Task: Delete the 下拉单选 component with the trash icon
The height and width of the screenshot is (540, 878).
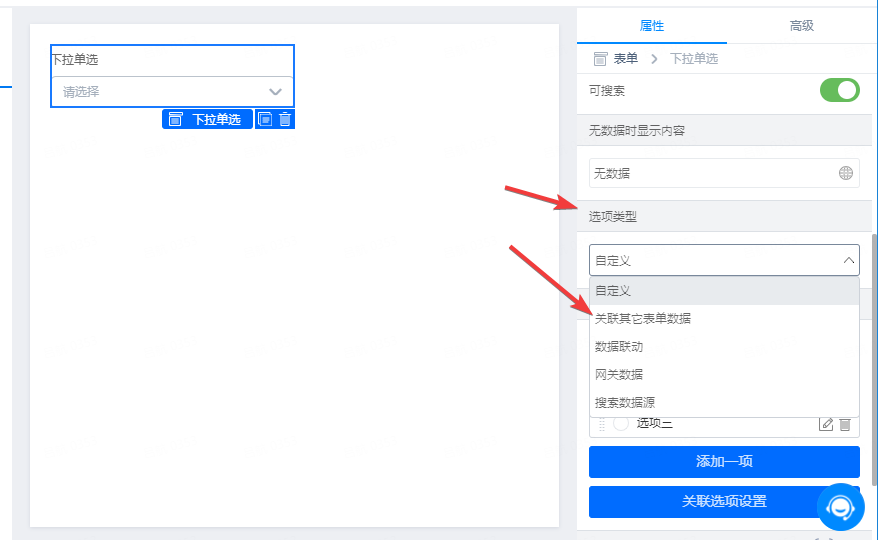Action: [x=285, y=119]
